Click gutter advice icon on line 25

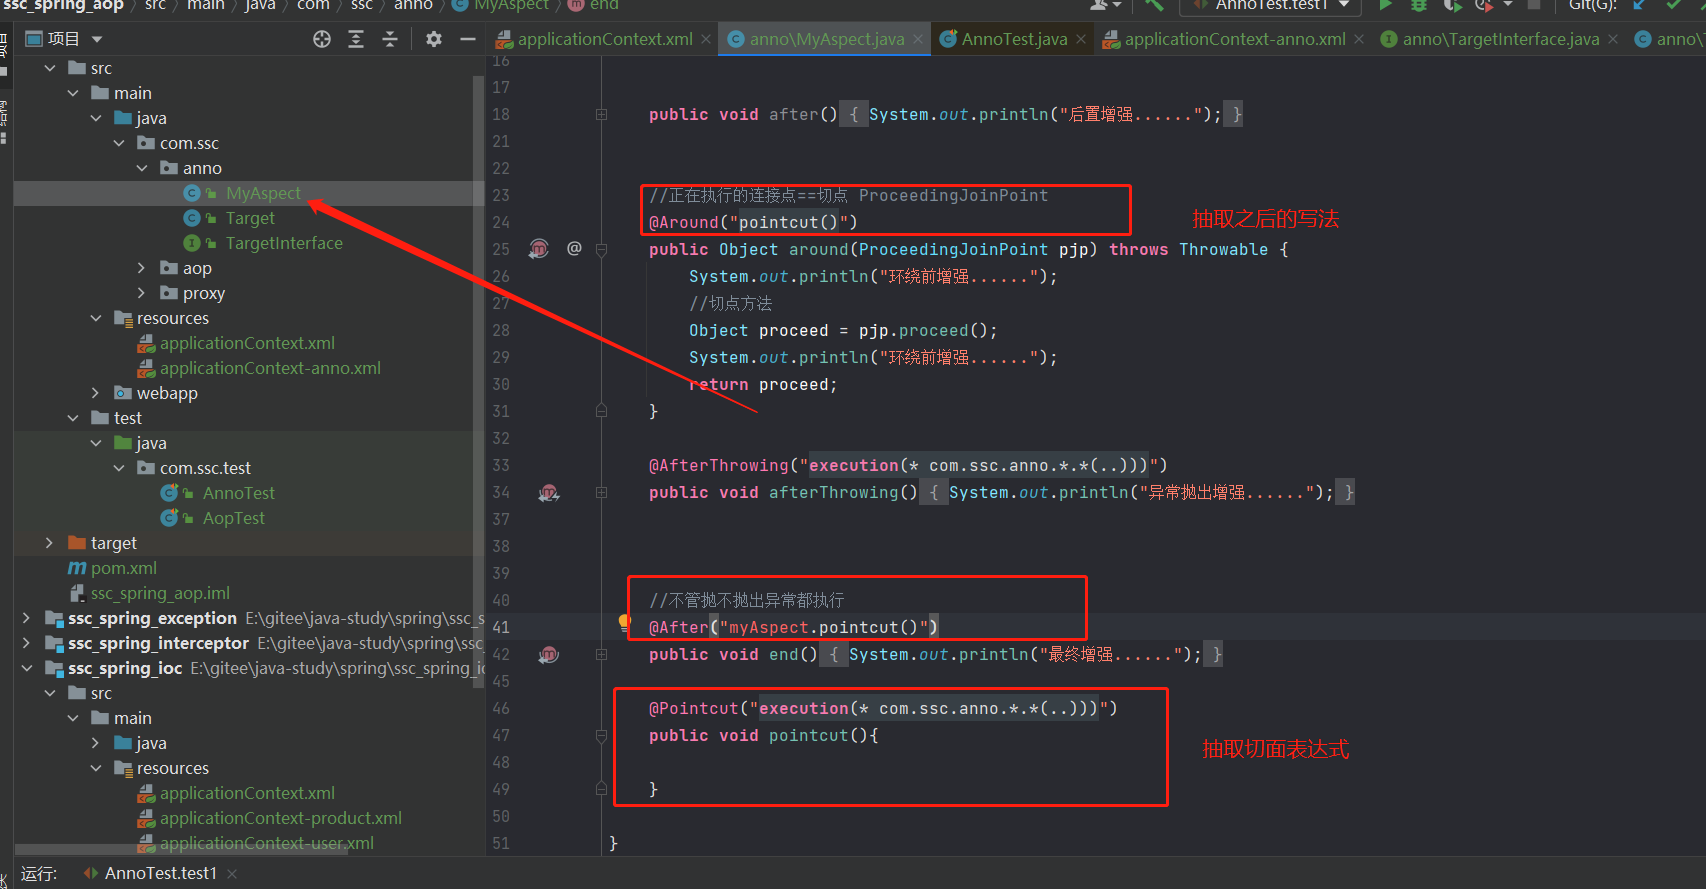[539, 249]
